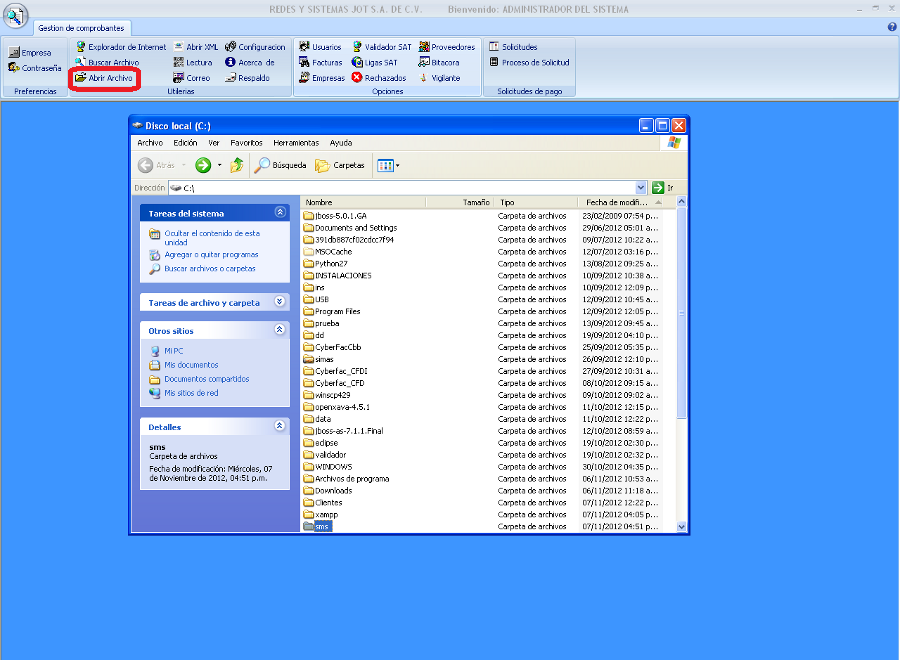Open the Validador SAT tool
900x660 pixels.
point(357,47)
